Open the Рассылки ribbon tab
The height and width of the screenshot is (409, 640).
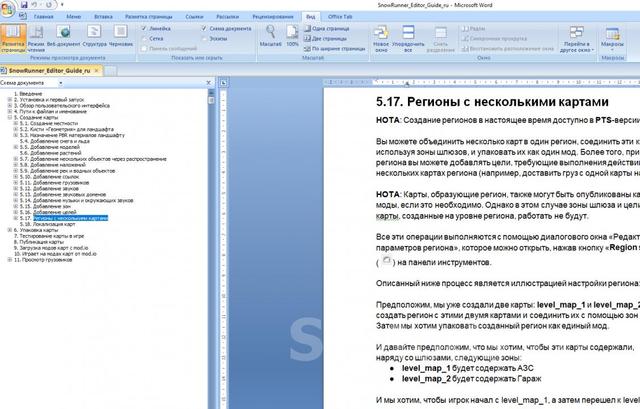(227, 17)
